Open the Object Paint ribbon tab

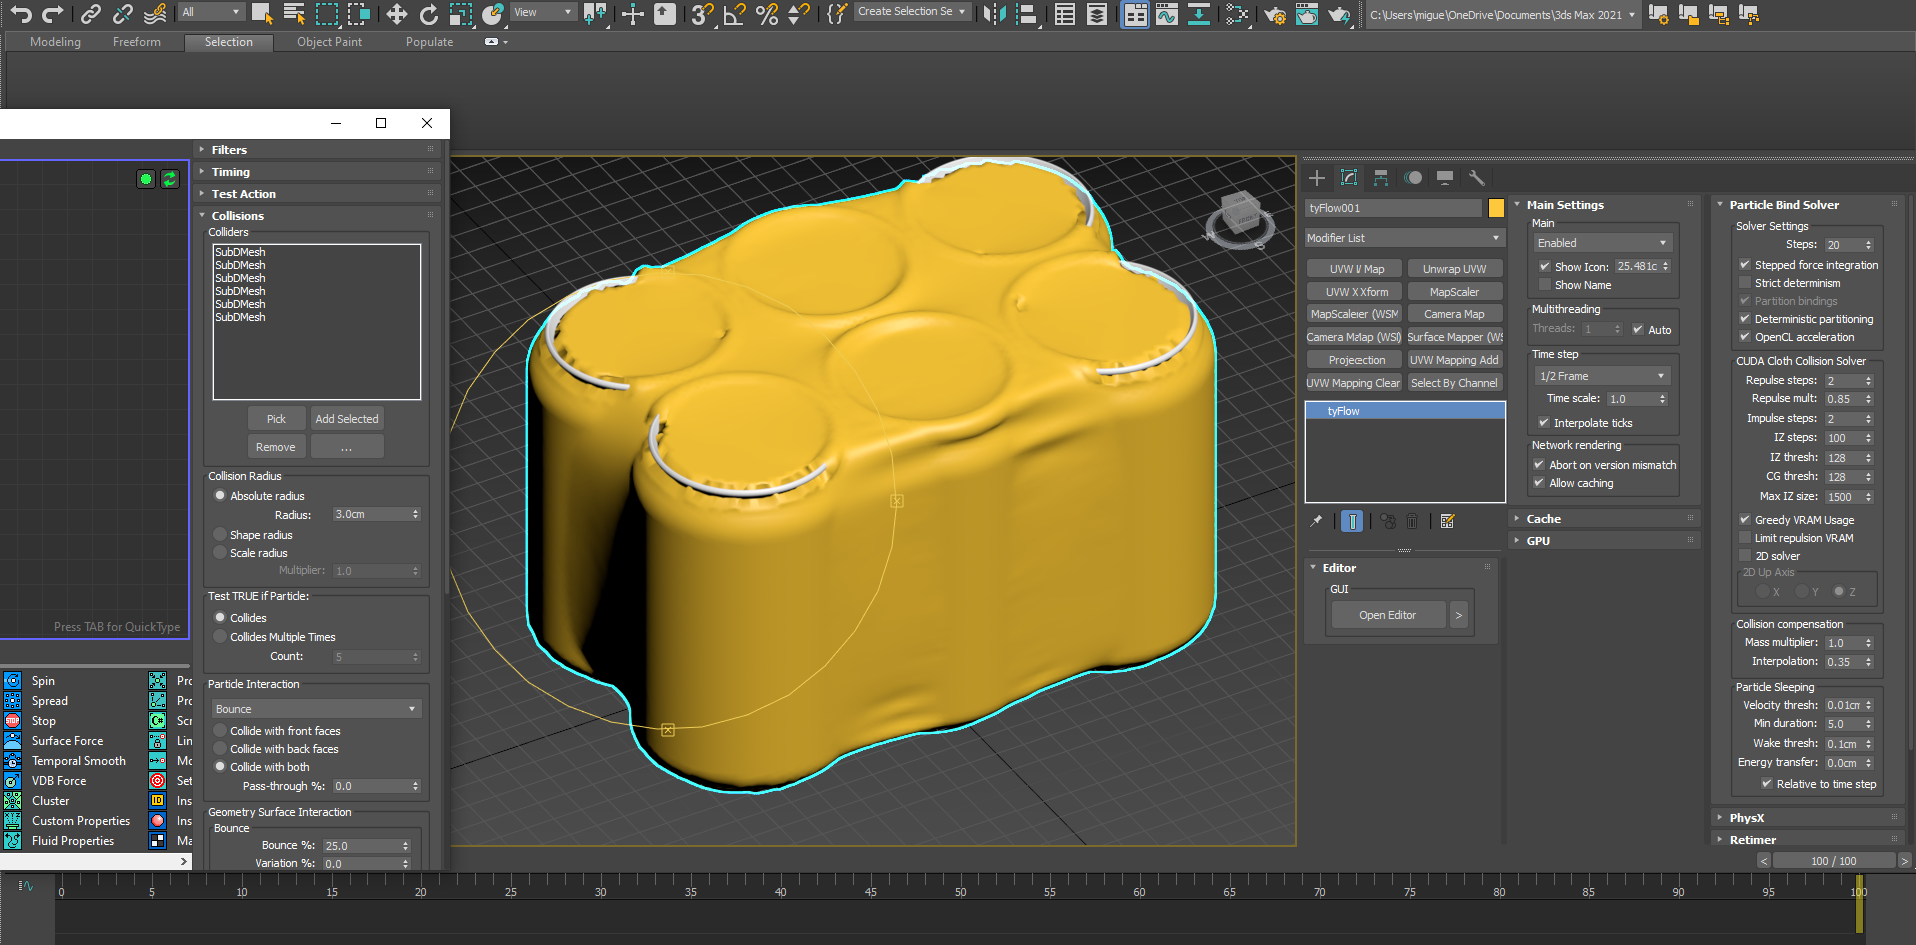tap(329, 42)
